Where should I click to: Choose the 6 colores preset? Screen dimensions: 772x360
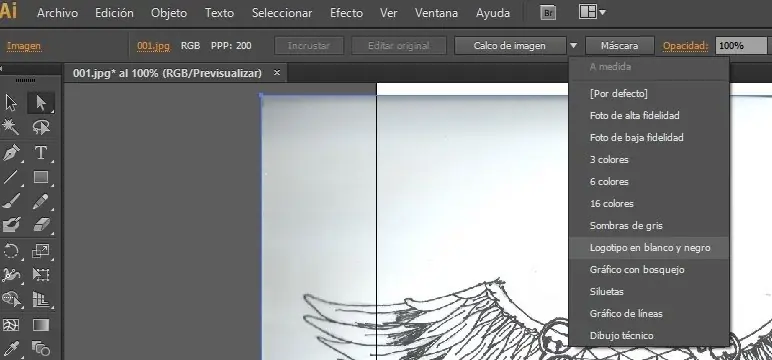coord(648,182)
